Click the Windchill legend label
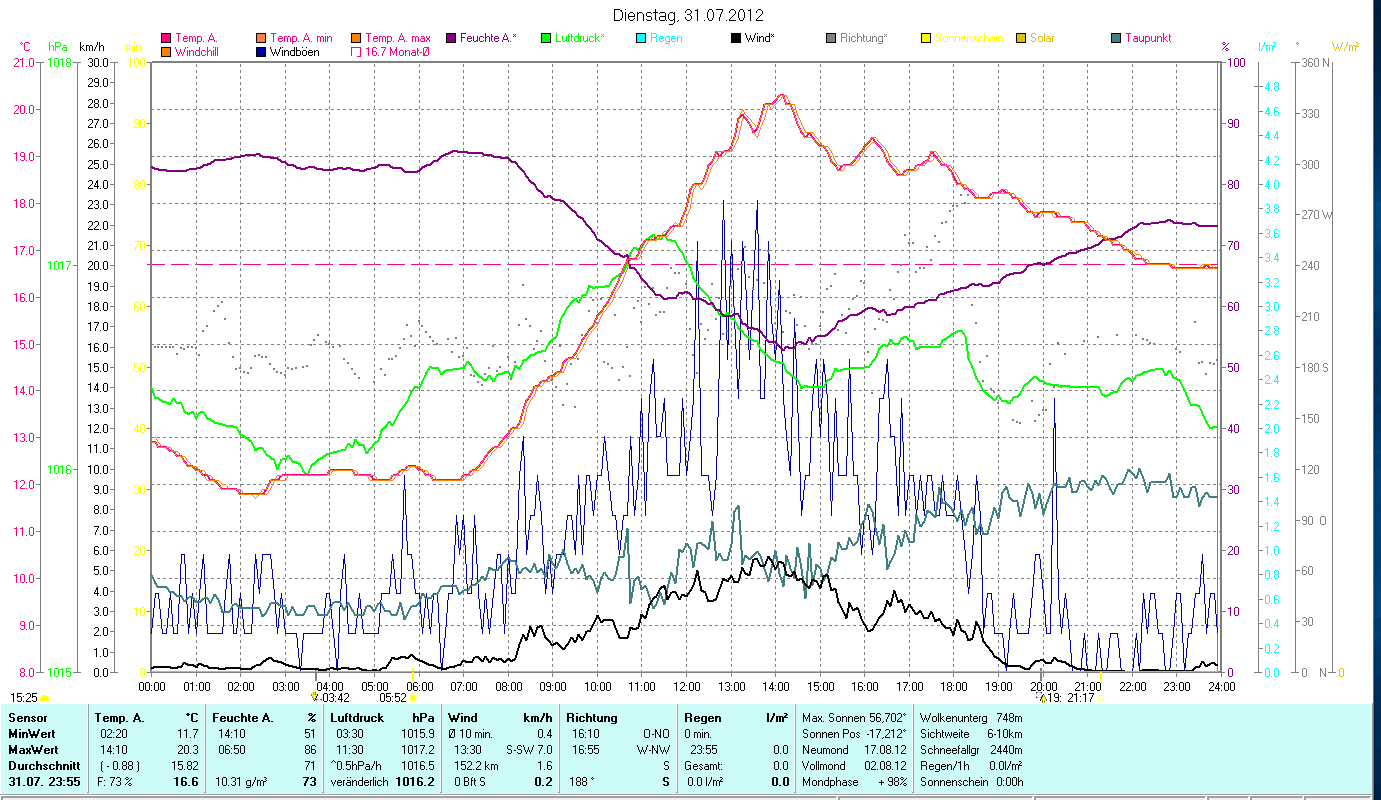This screenshot has width=1381, height=800. click(x=197, y=52)
